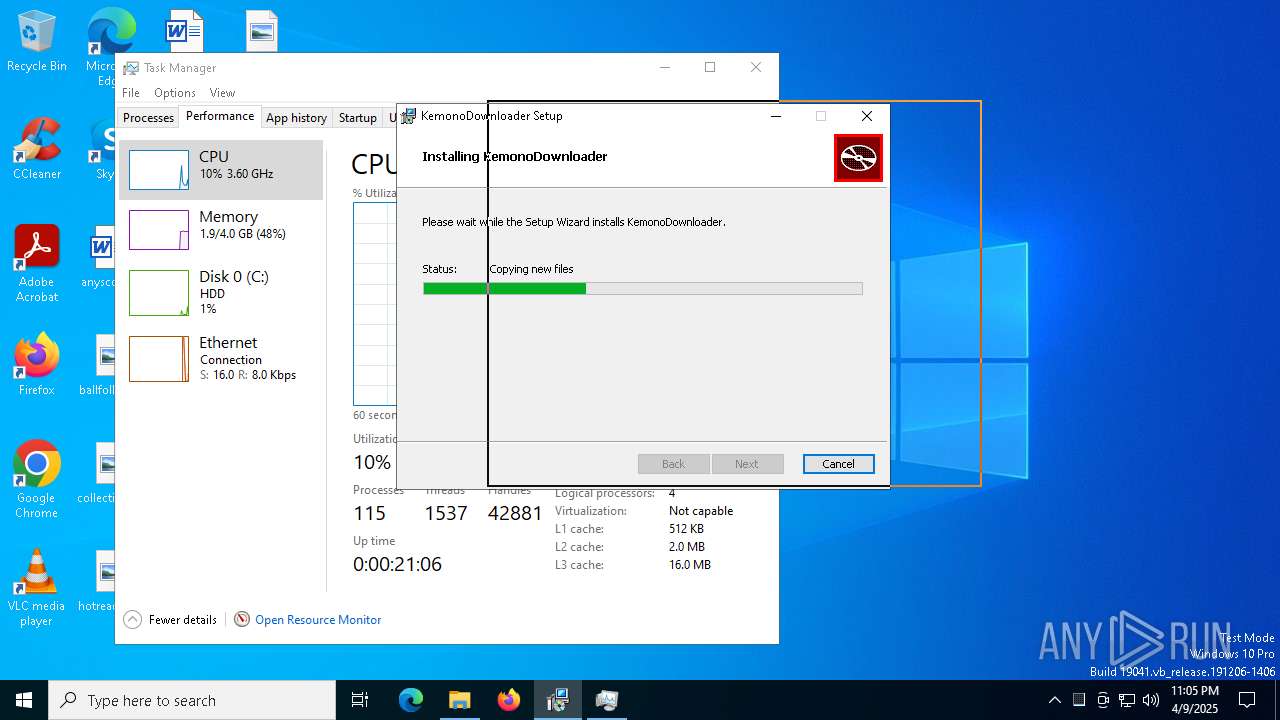Open the View menu in Task Manager

click(x=222, y=93)
